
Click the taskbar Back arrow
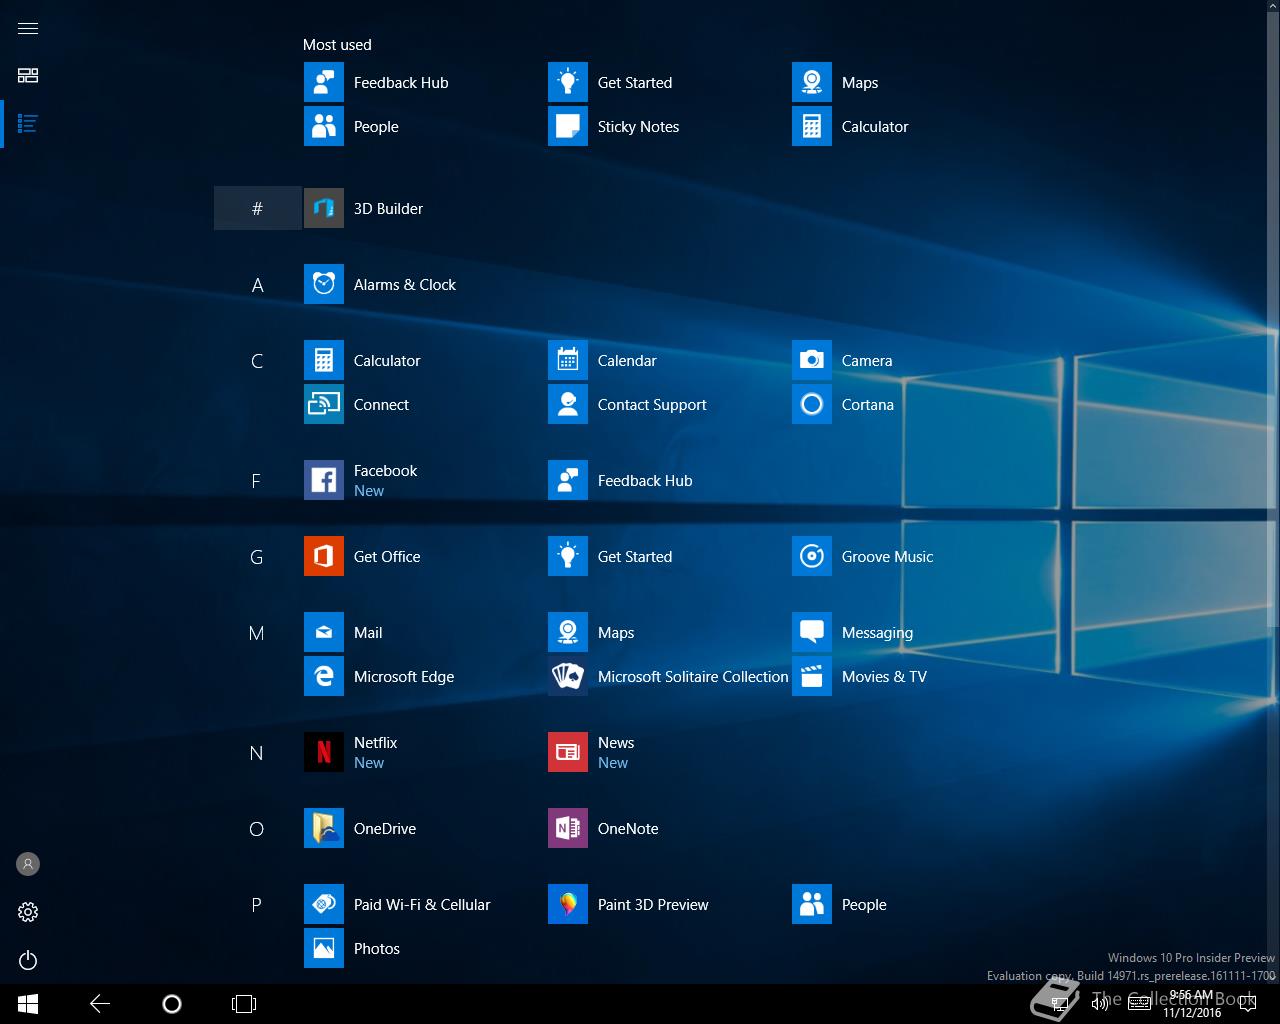(x=100, y=1004)
